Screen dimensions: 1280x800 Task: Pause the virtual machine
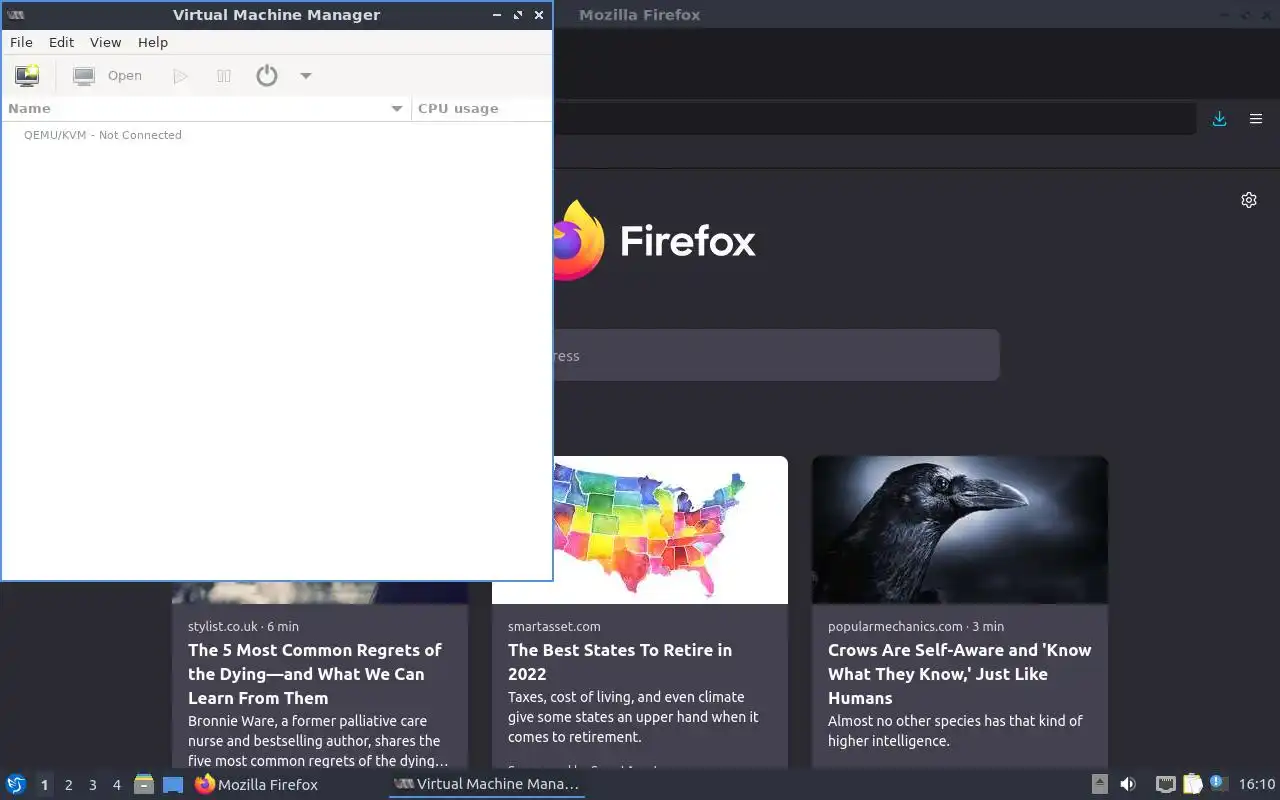click(x=224, y=75)
